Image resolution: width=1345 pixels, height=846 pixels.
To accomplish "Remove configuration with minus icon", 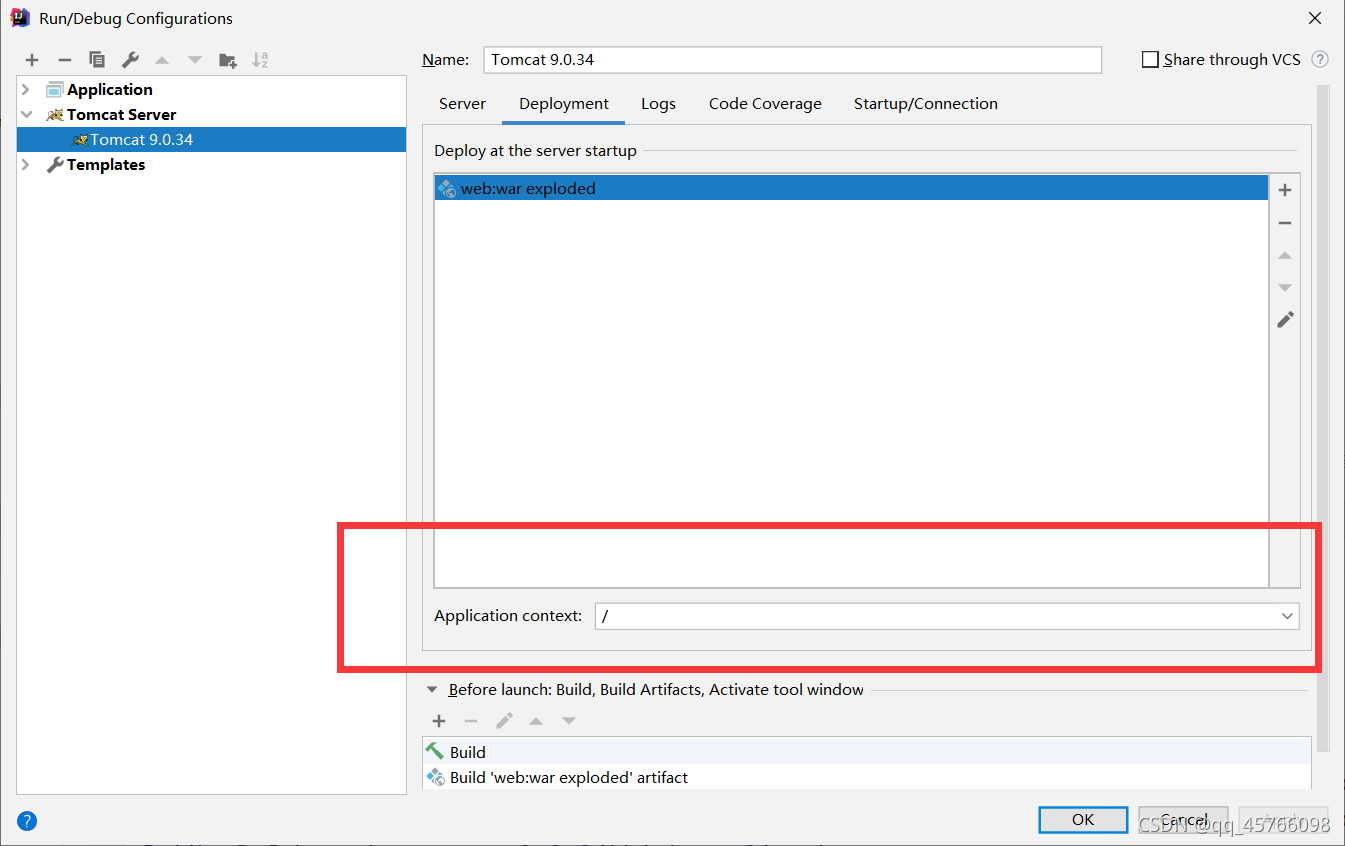I will 64,60.
